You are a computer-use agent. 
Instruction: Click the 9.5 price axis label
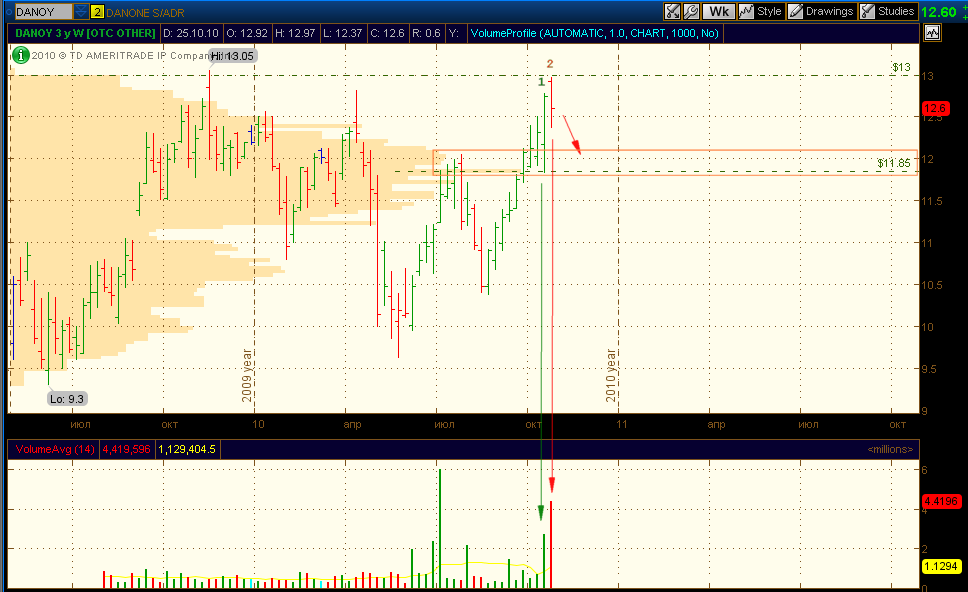(x=928, y=369)
